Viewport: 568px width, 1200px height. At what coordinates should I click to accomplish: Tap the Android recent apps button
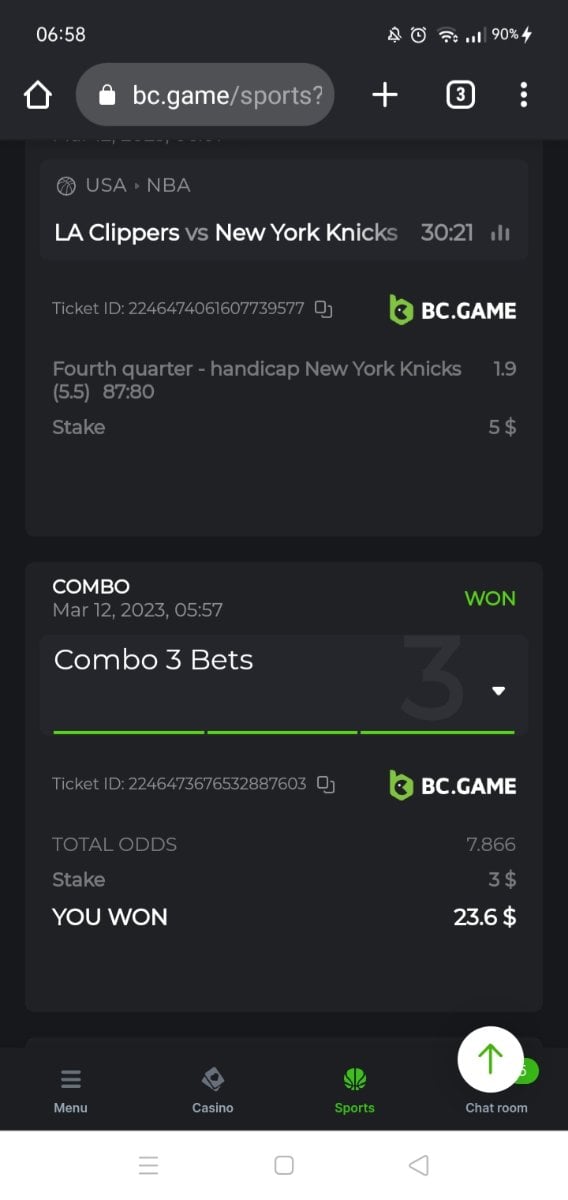pyautogui.click(x=149, y=1165)
